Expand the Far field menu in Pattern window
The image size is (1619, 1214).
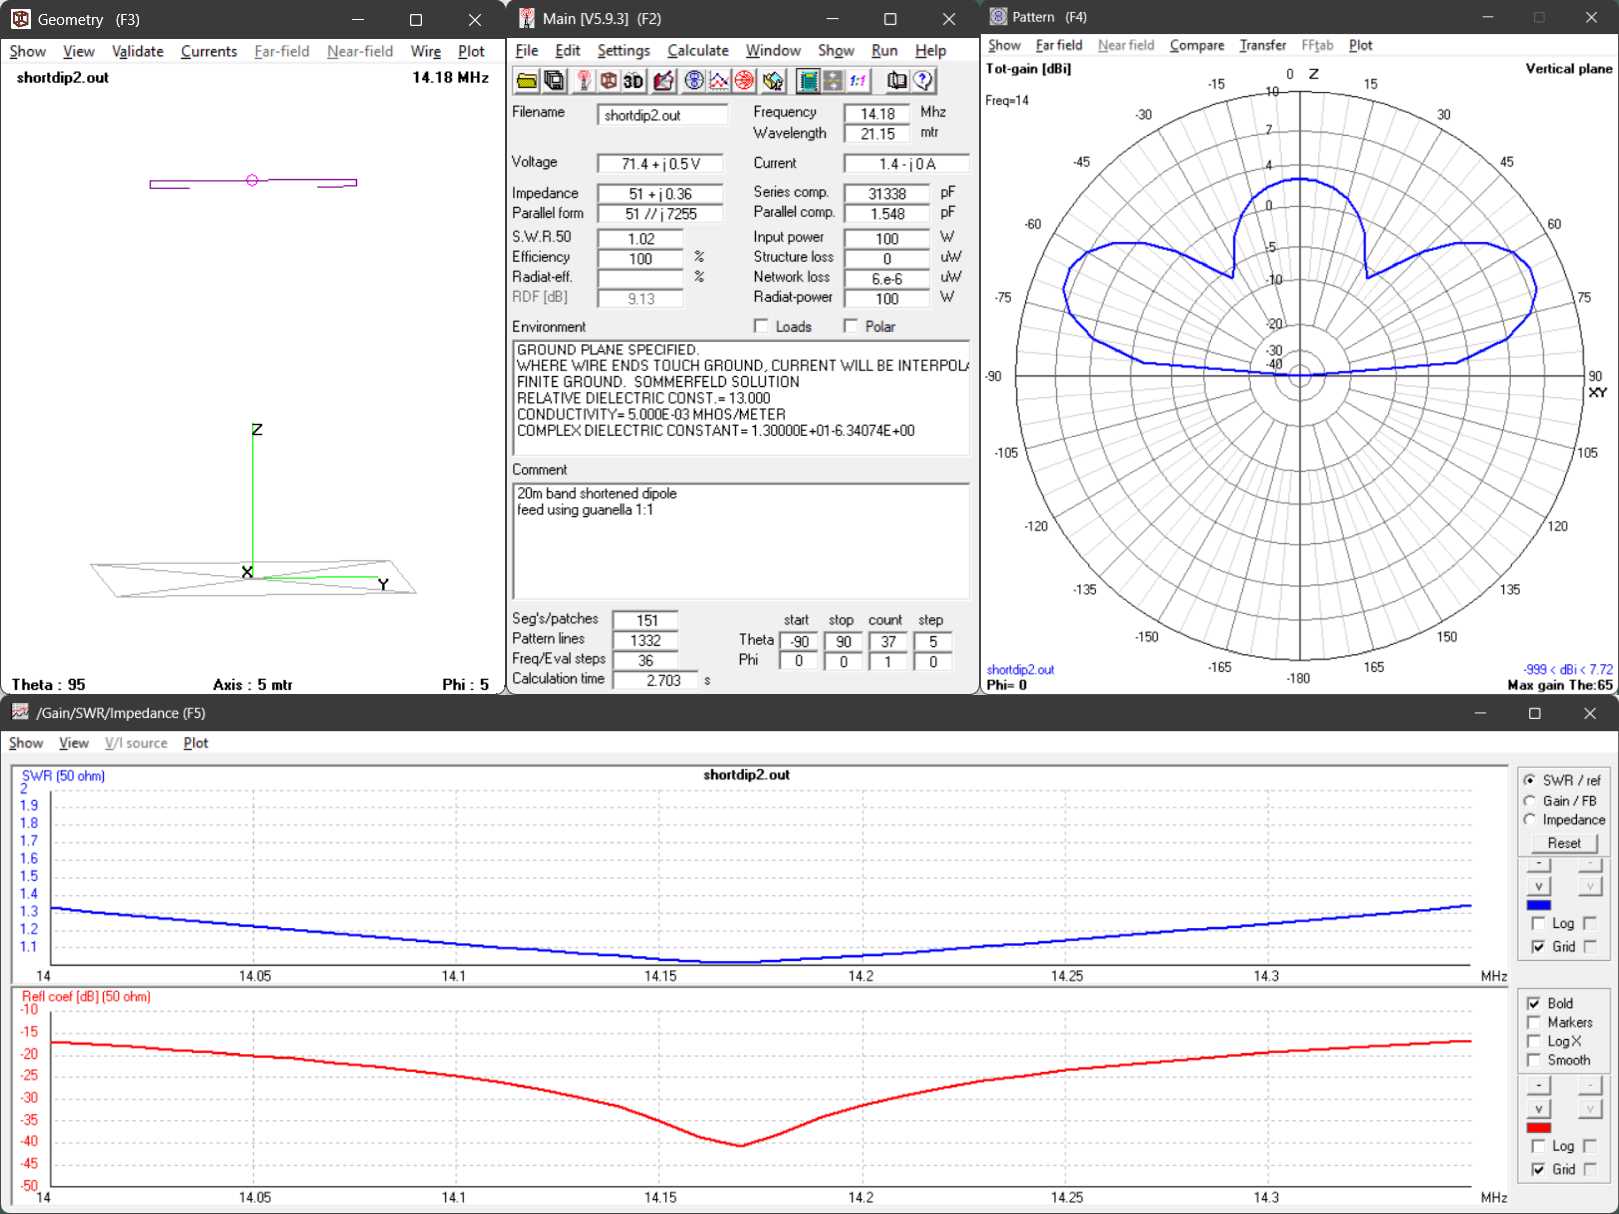[x=1058, y=46]
